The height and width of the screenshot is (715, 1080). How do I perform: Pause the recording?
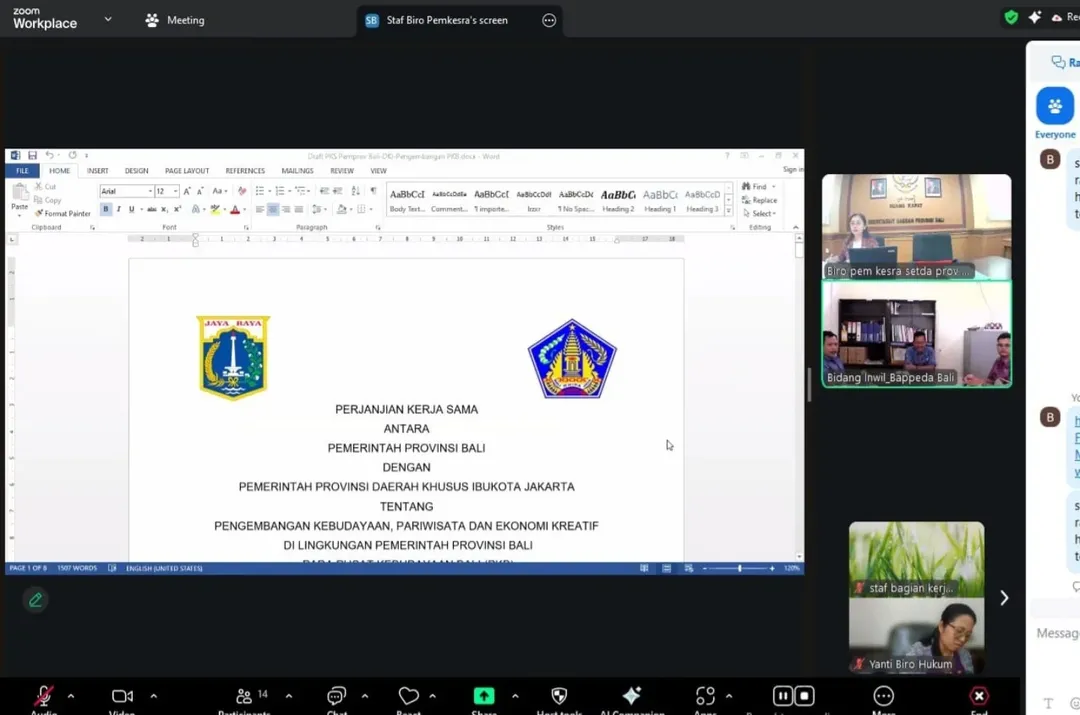(x=783, y=696)
